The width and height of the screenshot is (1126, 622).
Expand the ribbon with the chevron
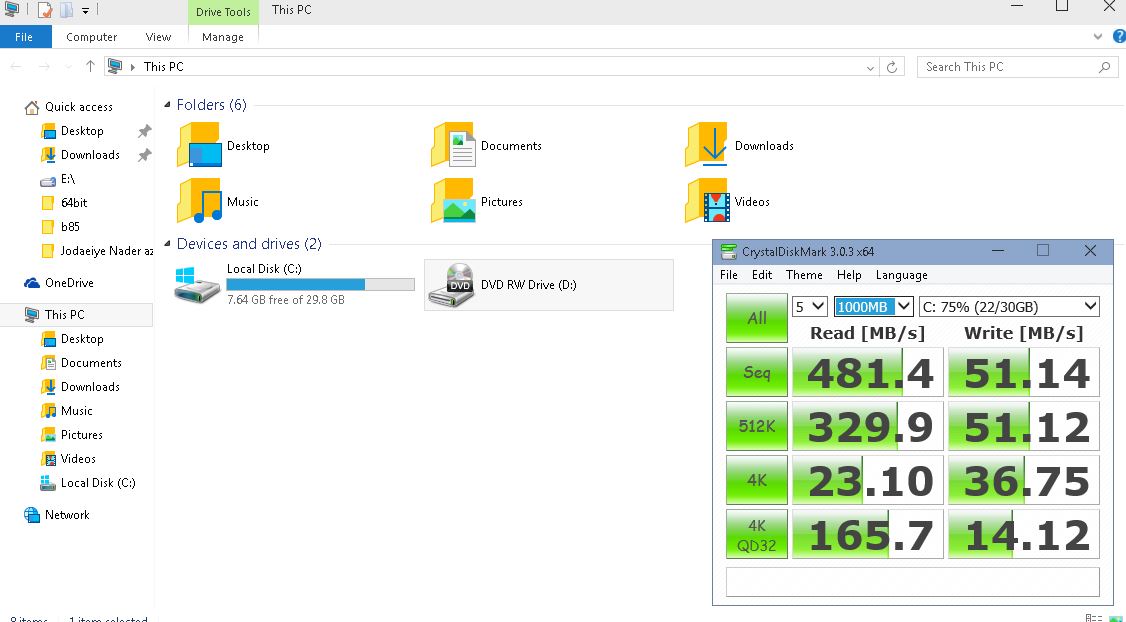click(x=1097, y=37)
